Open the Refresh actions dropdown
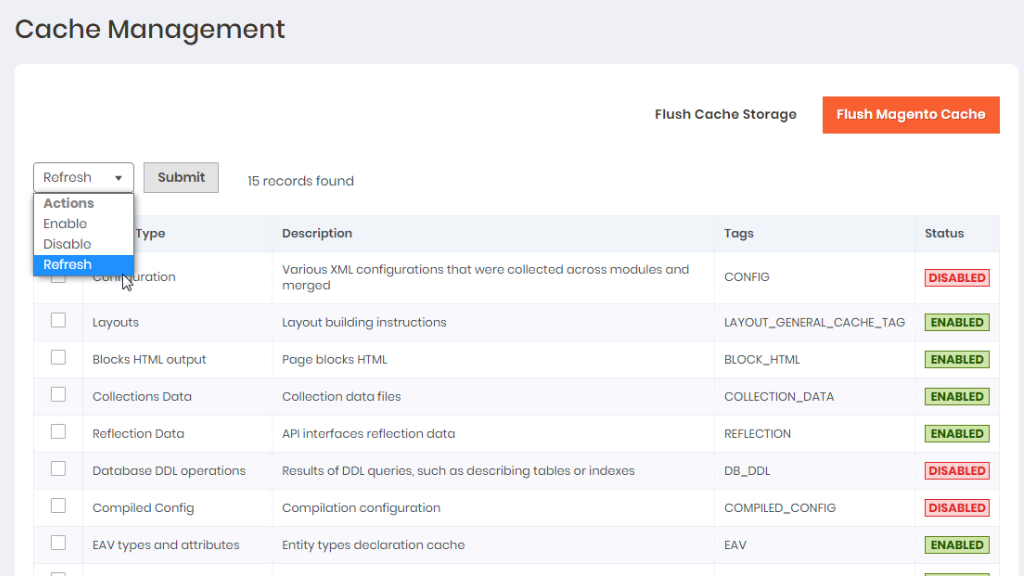The height and width of the screenshot is (576, 1024). point(84,177)
